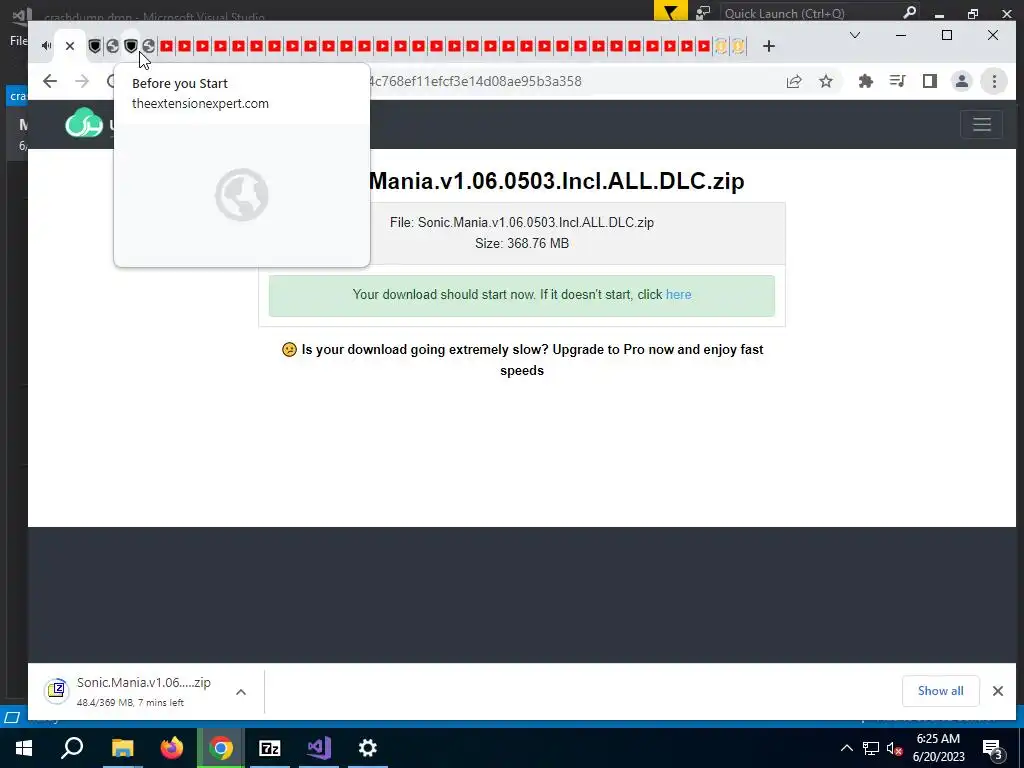
Task: Open a new Chrome tab
Action: click(769, 46)
